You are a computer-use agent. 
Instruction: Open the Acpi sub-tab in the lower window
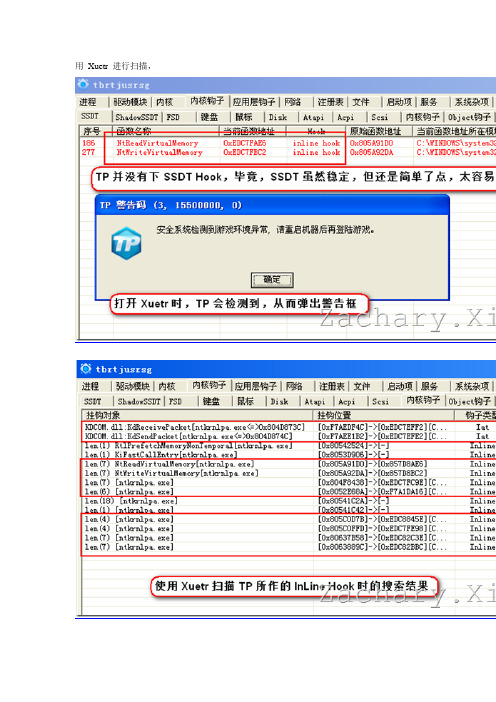pos(347,401)
